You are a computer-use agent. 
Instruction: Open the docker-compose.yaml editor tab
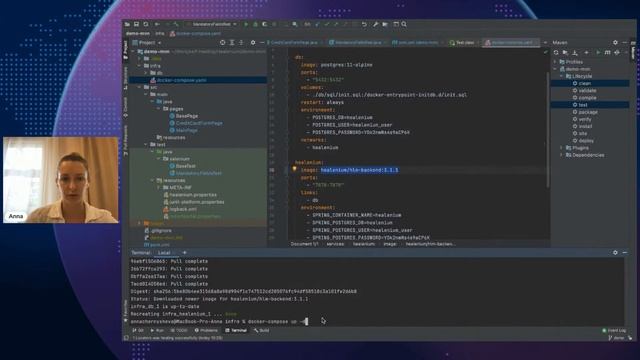coord(511,42)
